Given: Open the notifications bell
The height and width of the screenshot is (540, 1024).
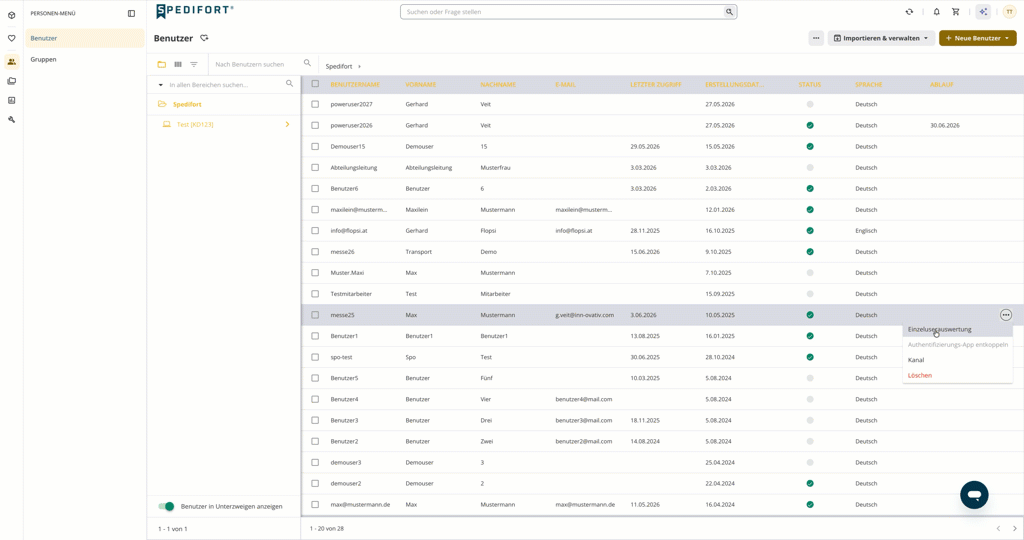Looking at the screenshot, I should point(936,12).
